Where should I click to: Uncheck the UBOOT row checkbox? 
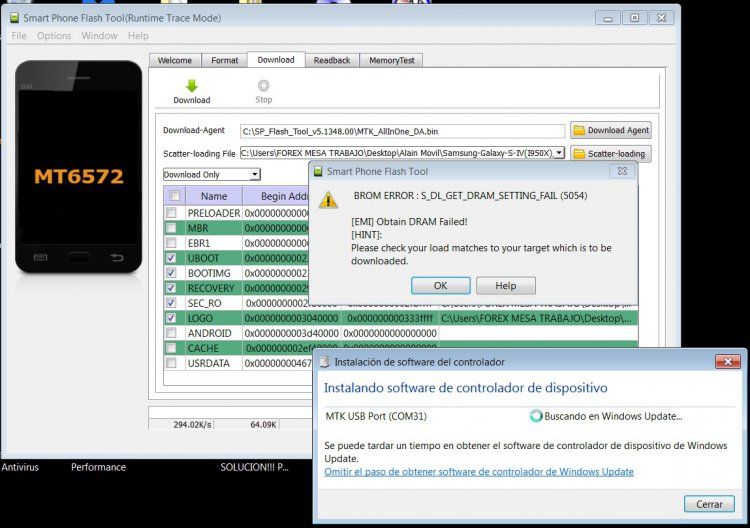point(171,258)
